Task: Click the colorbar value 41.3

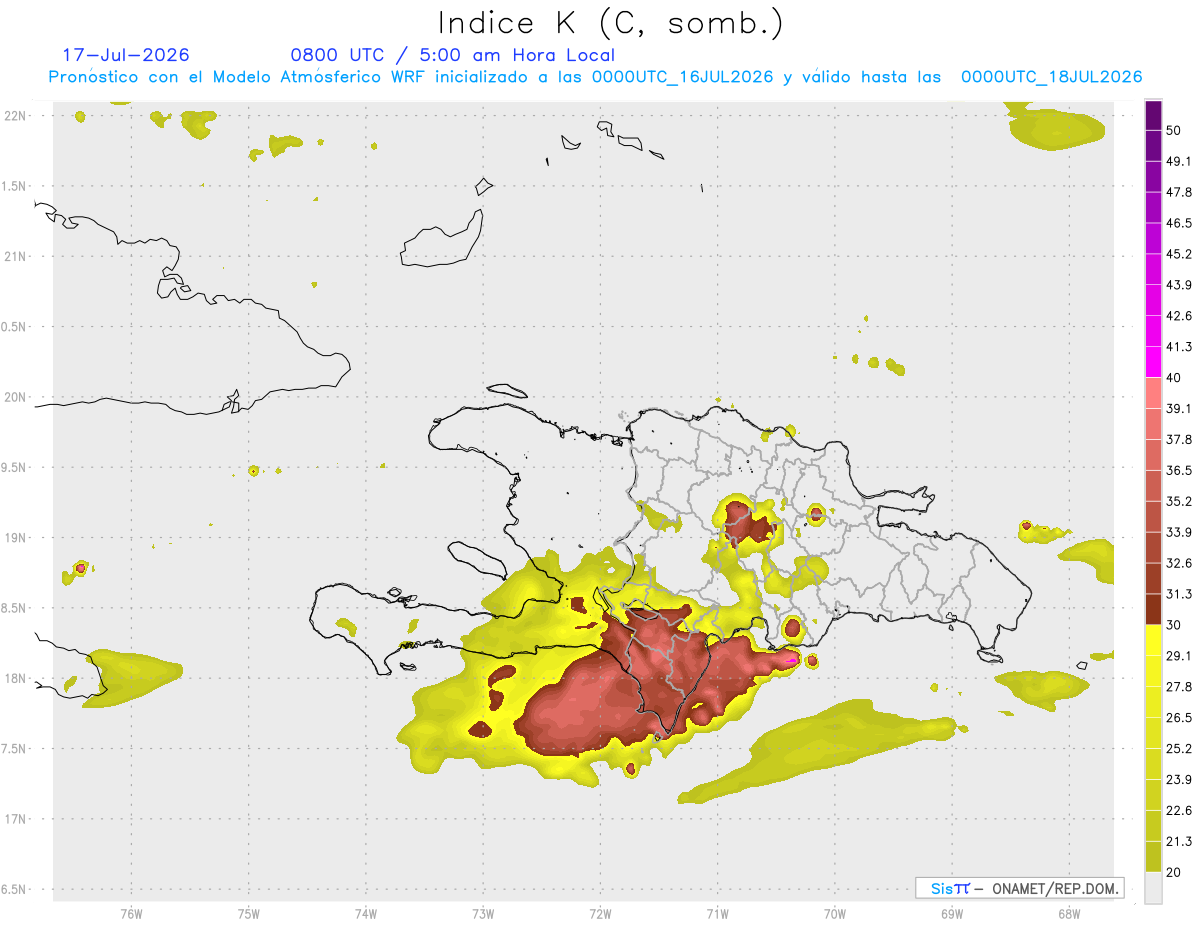Action: click(x=1179, y=347)
